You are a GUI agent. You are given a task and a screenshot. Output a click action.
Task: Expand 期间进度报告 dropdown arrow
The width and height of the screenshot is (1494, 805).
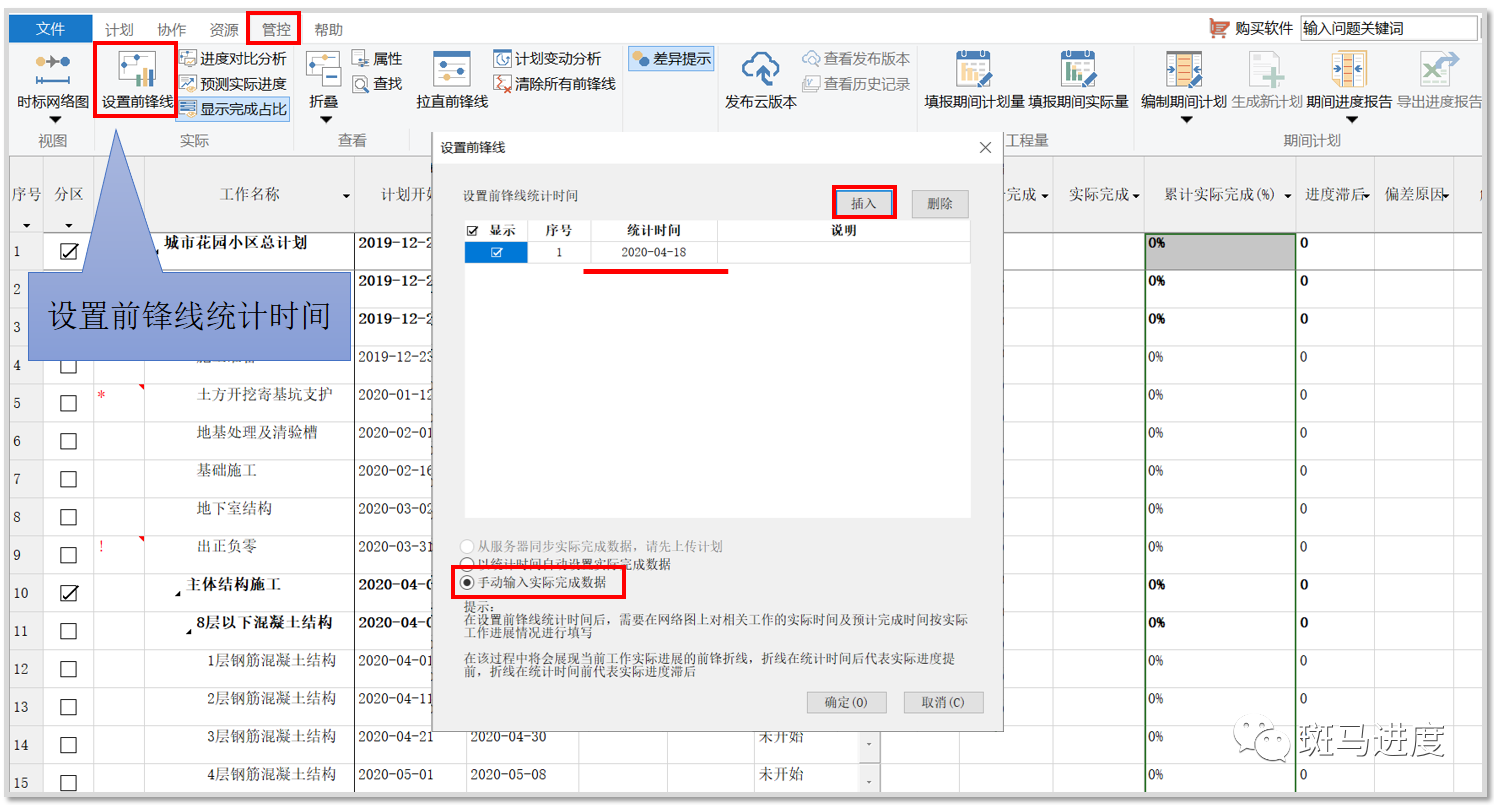(1351, 121)
